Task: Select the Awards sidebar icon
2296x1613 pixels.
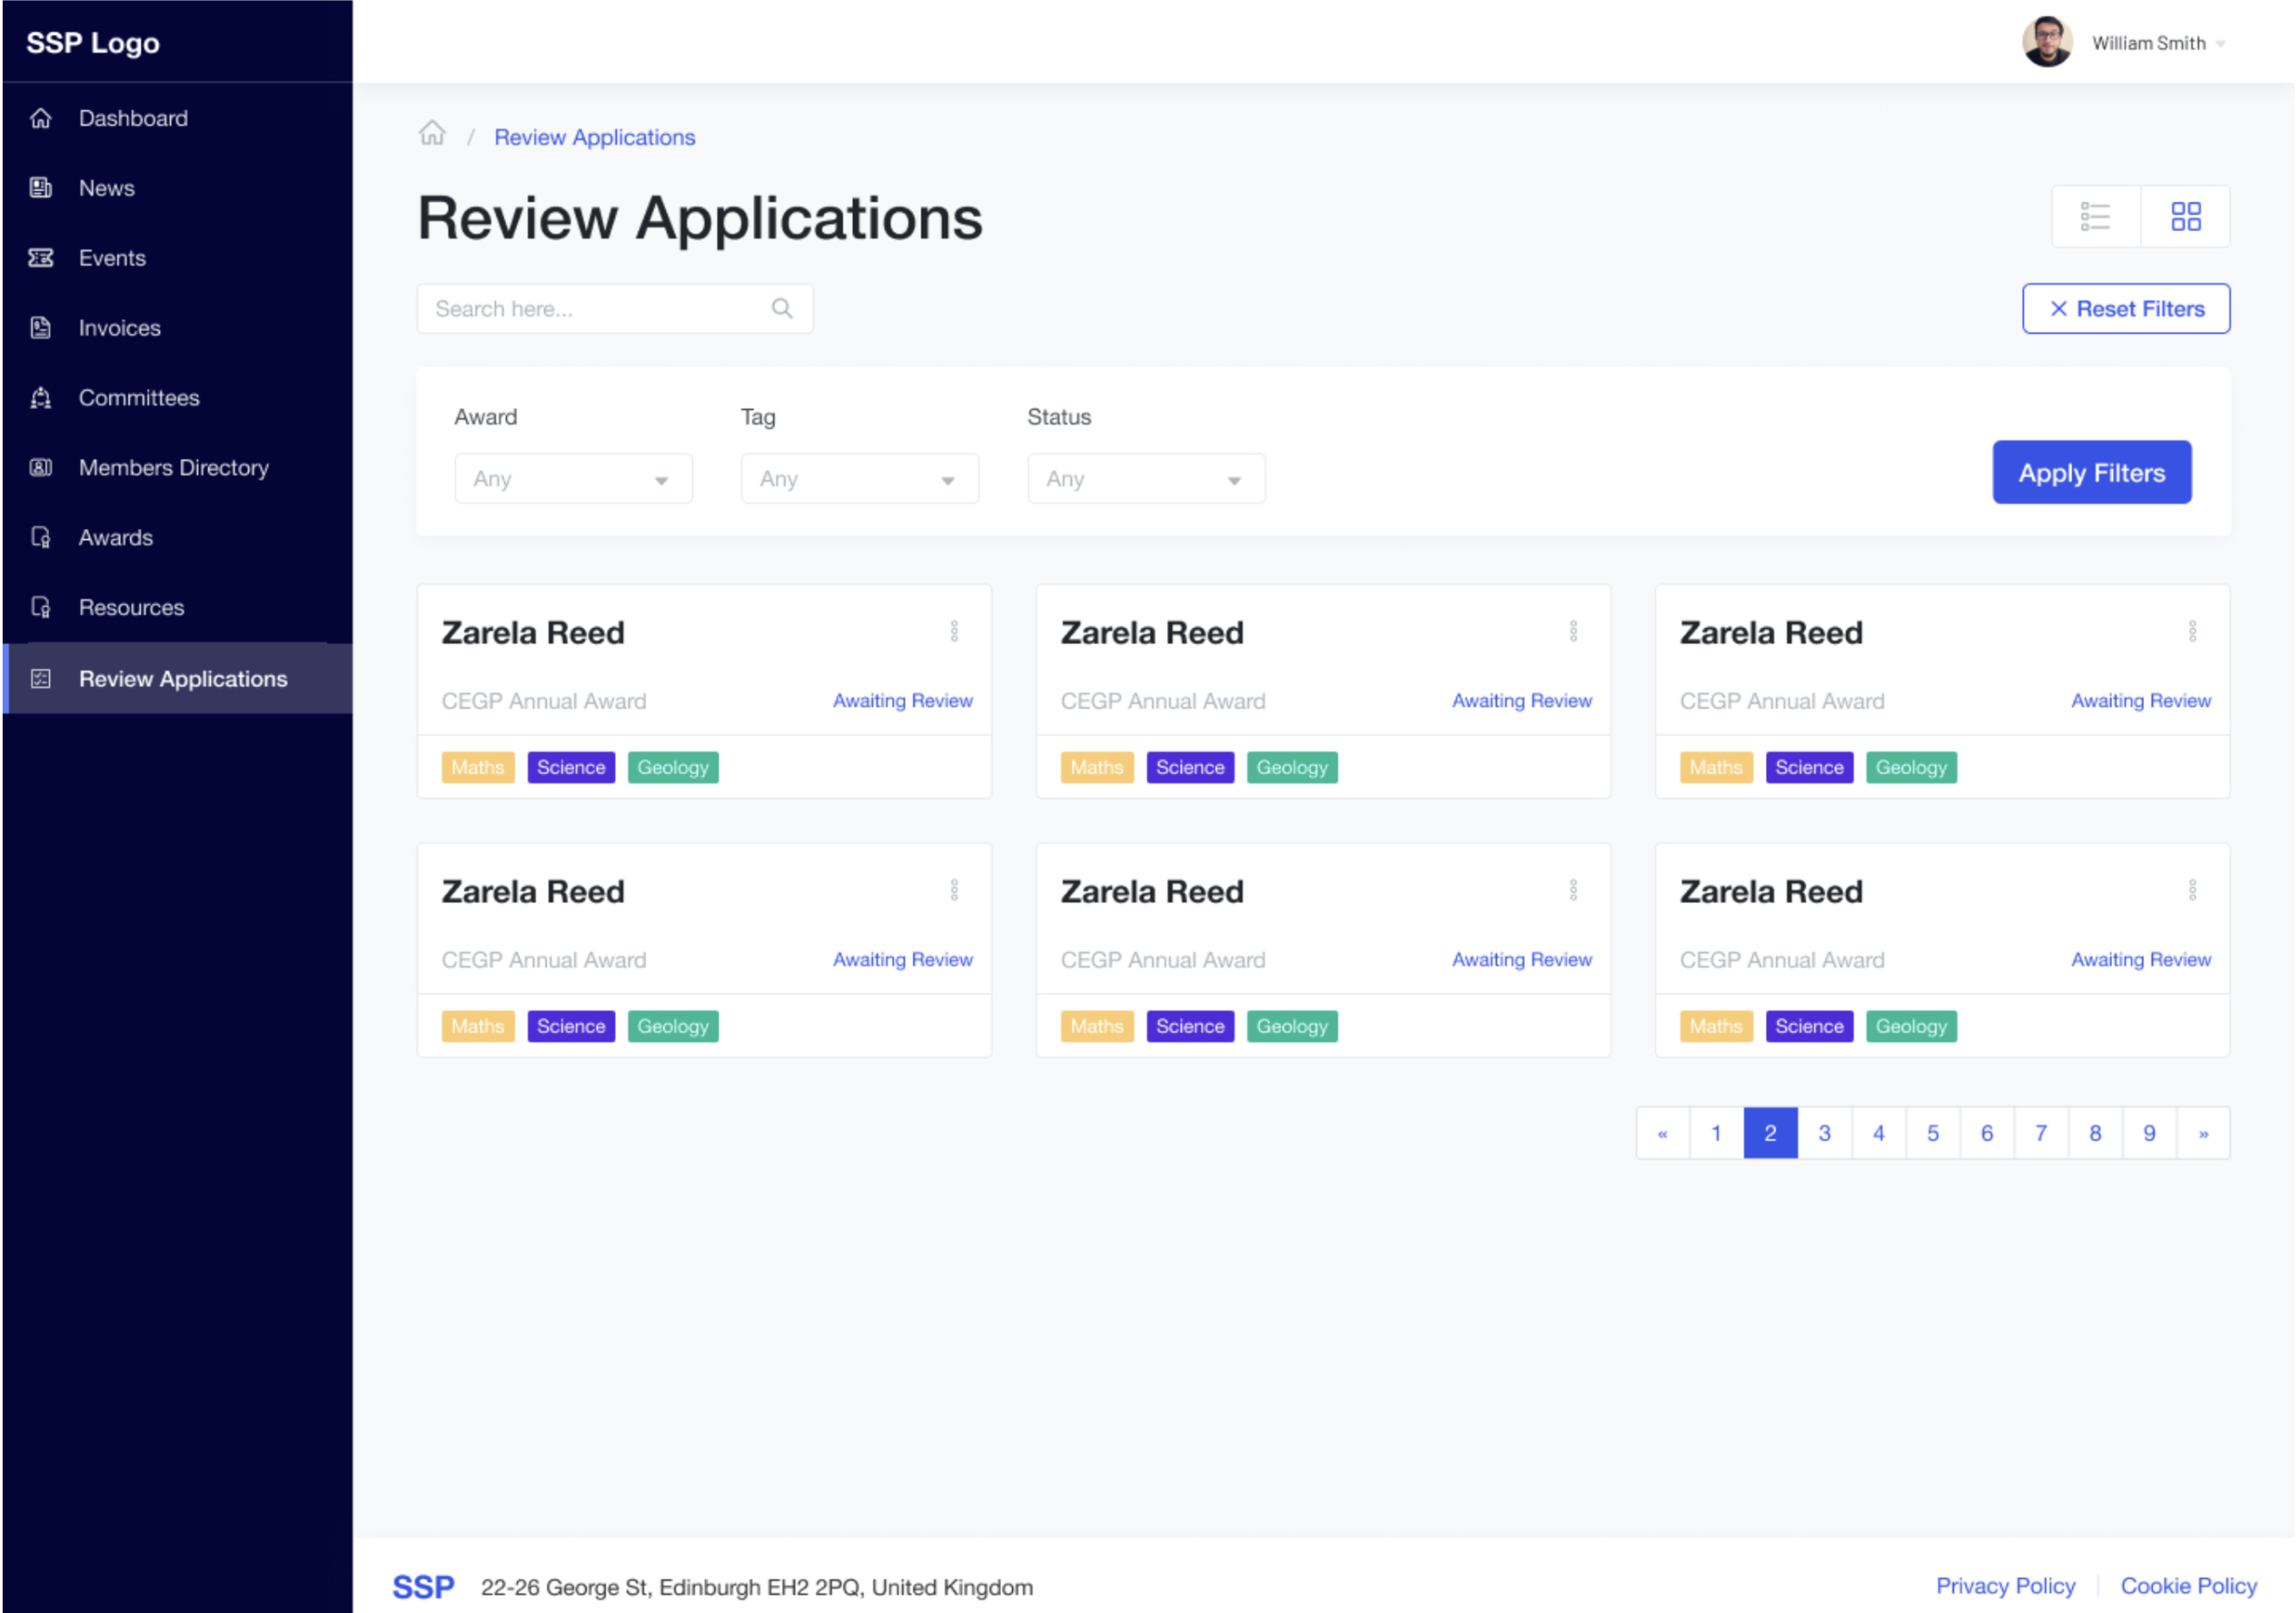Action: [x=41, y=538]
